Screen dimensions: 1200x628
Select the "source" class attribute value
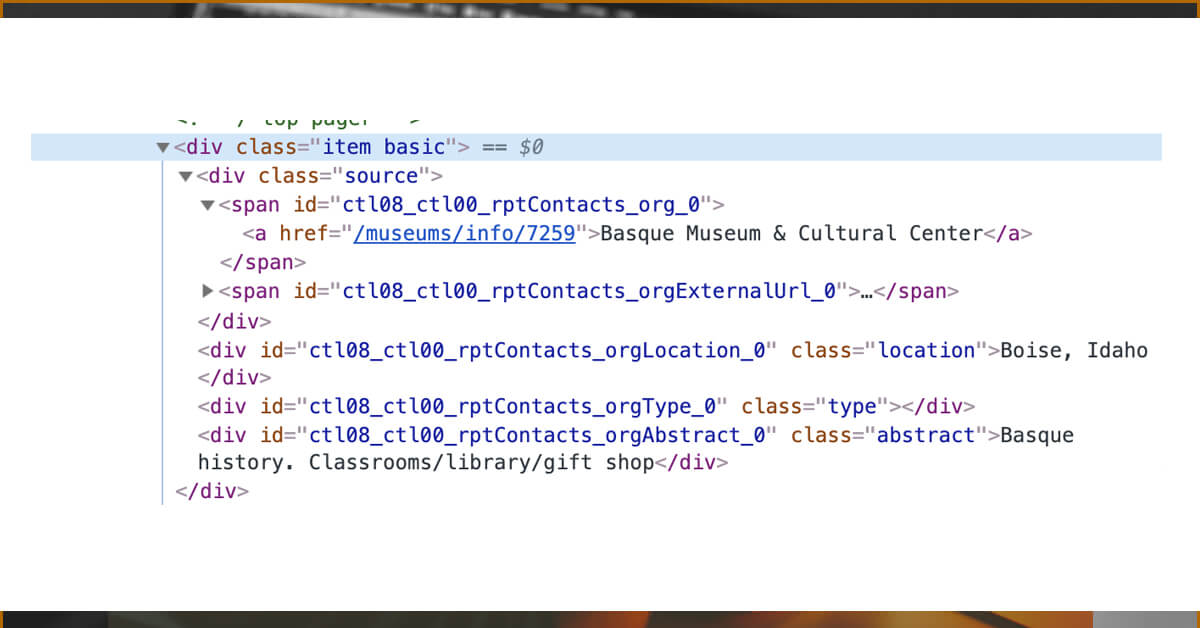click(x=381, y=176)
